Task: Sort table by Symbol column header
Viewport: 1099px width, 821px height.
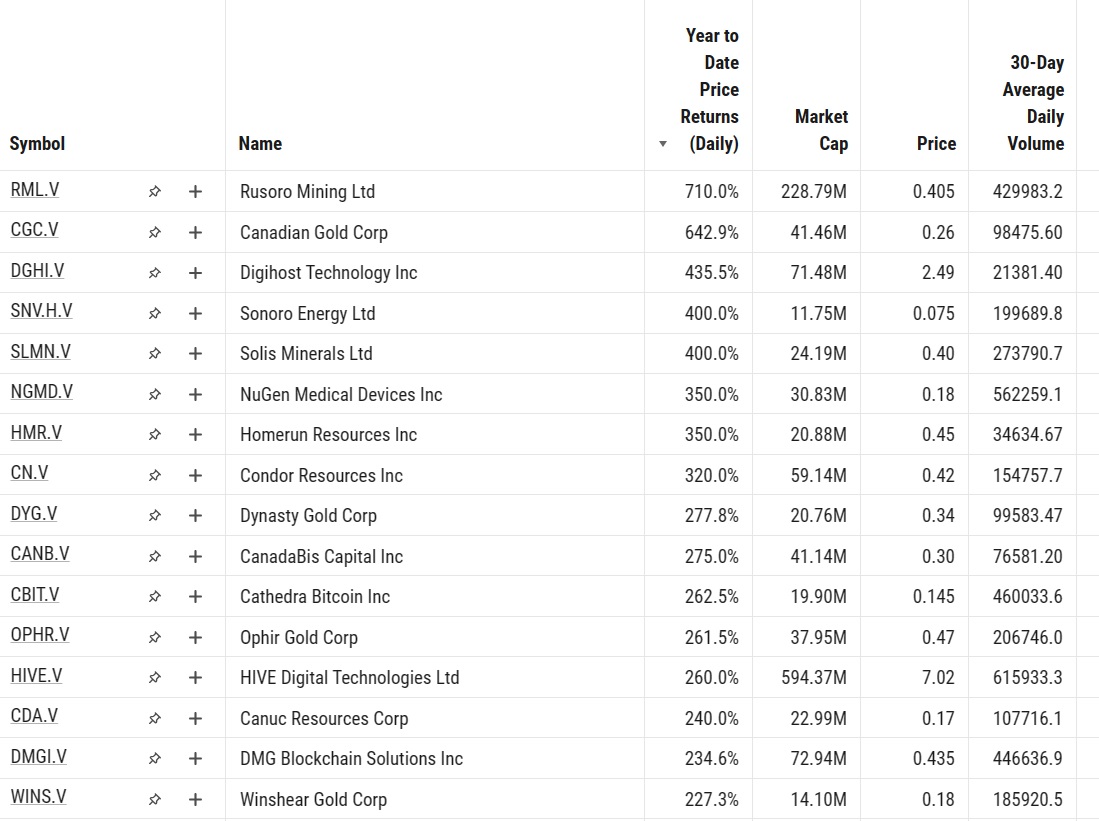Action: (37, 143)
